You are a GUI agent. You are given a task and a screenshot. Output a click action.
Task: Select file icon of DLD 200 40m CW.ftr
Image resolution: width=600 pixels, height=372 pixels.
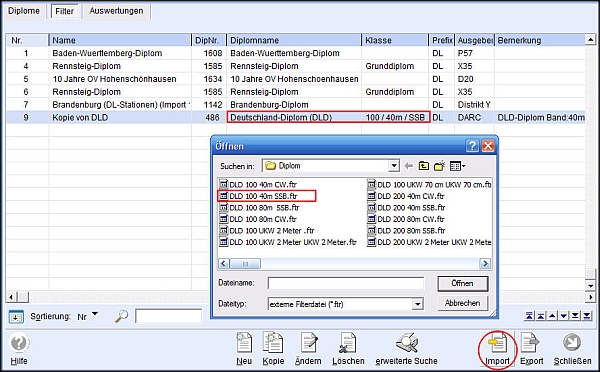(x=371, y=196)
